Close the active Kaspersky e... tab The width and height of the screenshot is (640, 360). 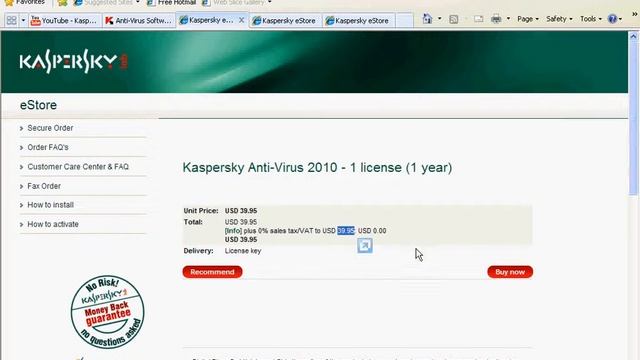click(242, 20)
